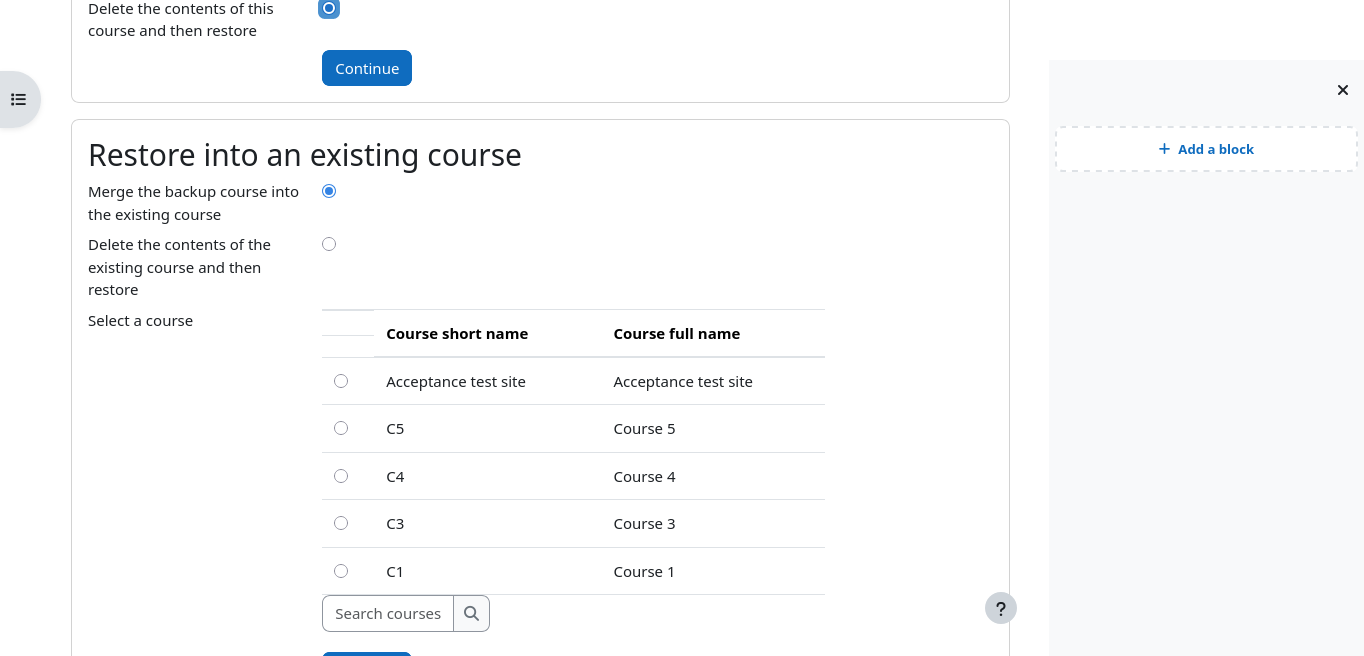
Task: Open the help question mark button
Action: coord(1000,608)
